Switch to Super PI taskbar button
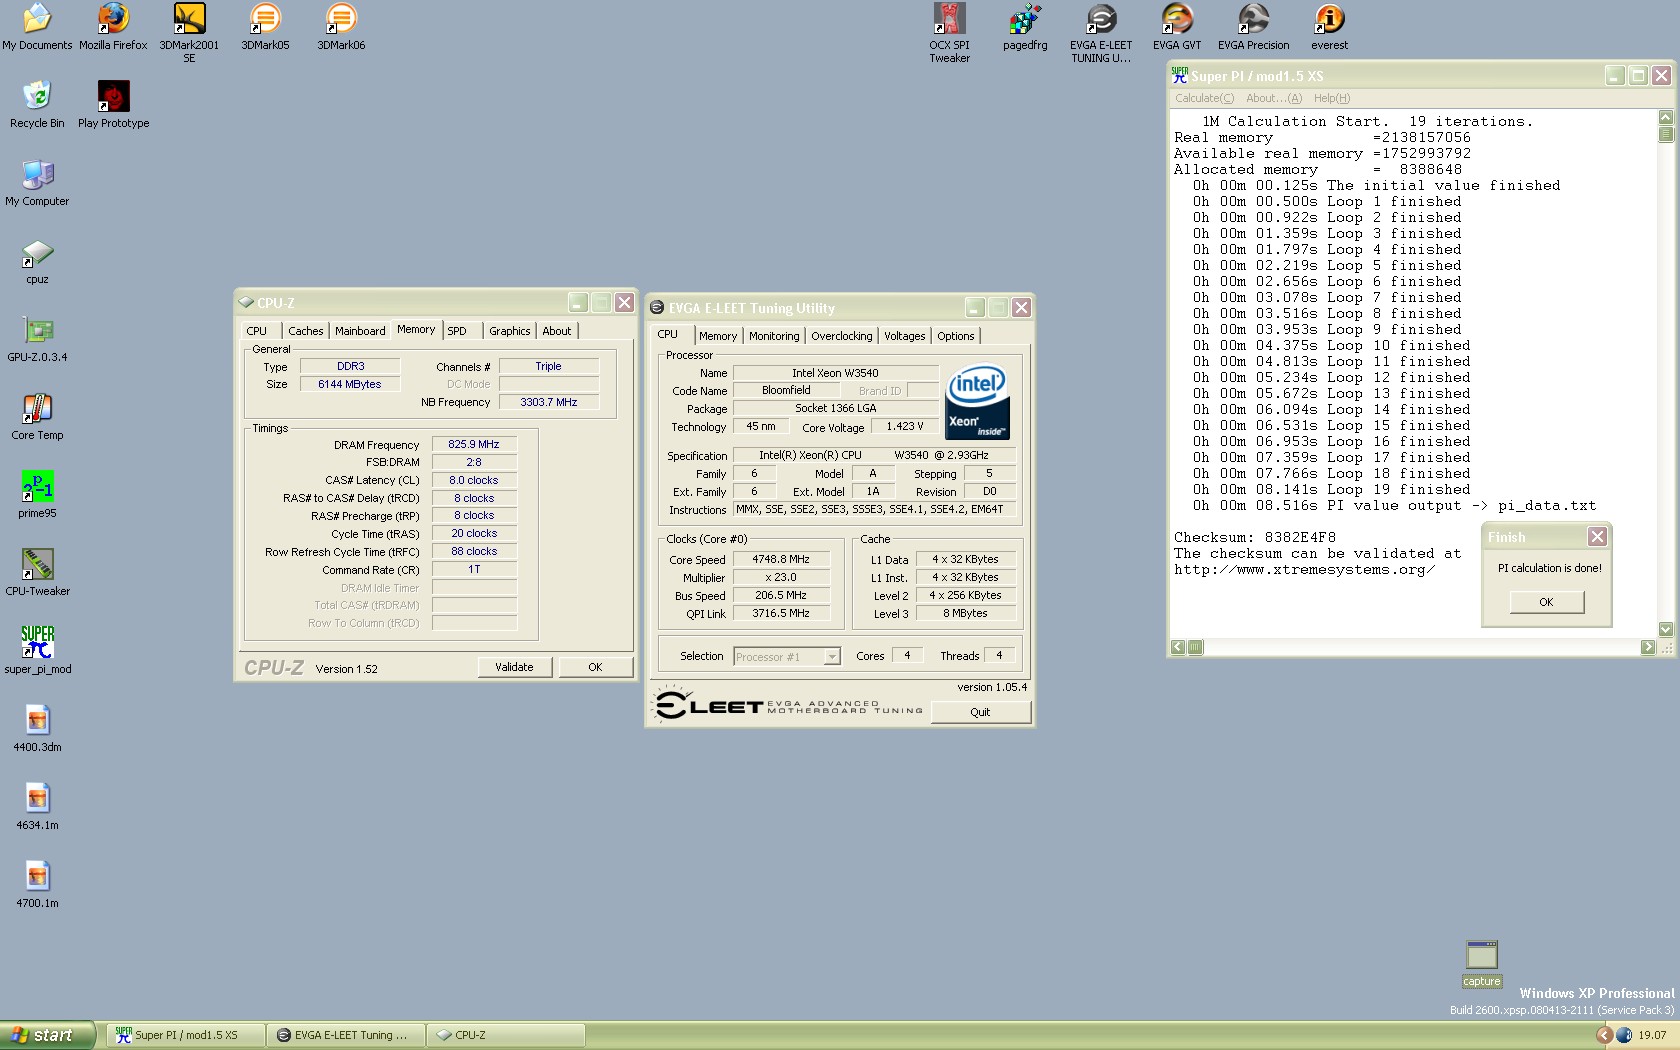This screenshot has height=1050, width=1680. click(x=185, y=1035)
